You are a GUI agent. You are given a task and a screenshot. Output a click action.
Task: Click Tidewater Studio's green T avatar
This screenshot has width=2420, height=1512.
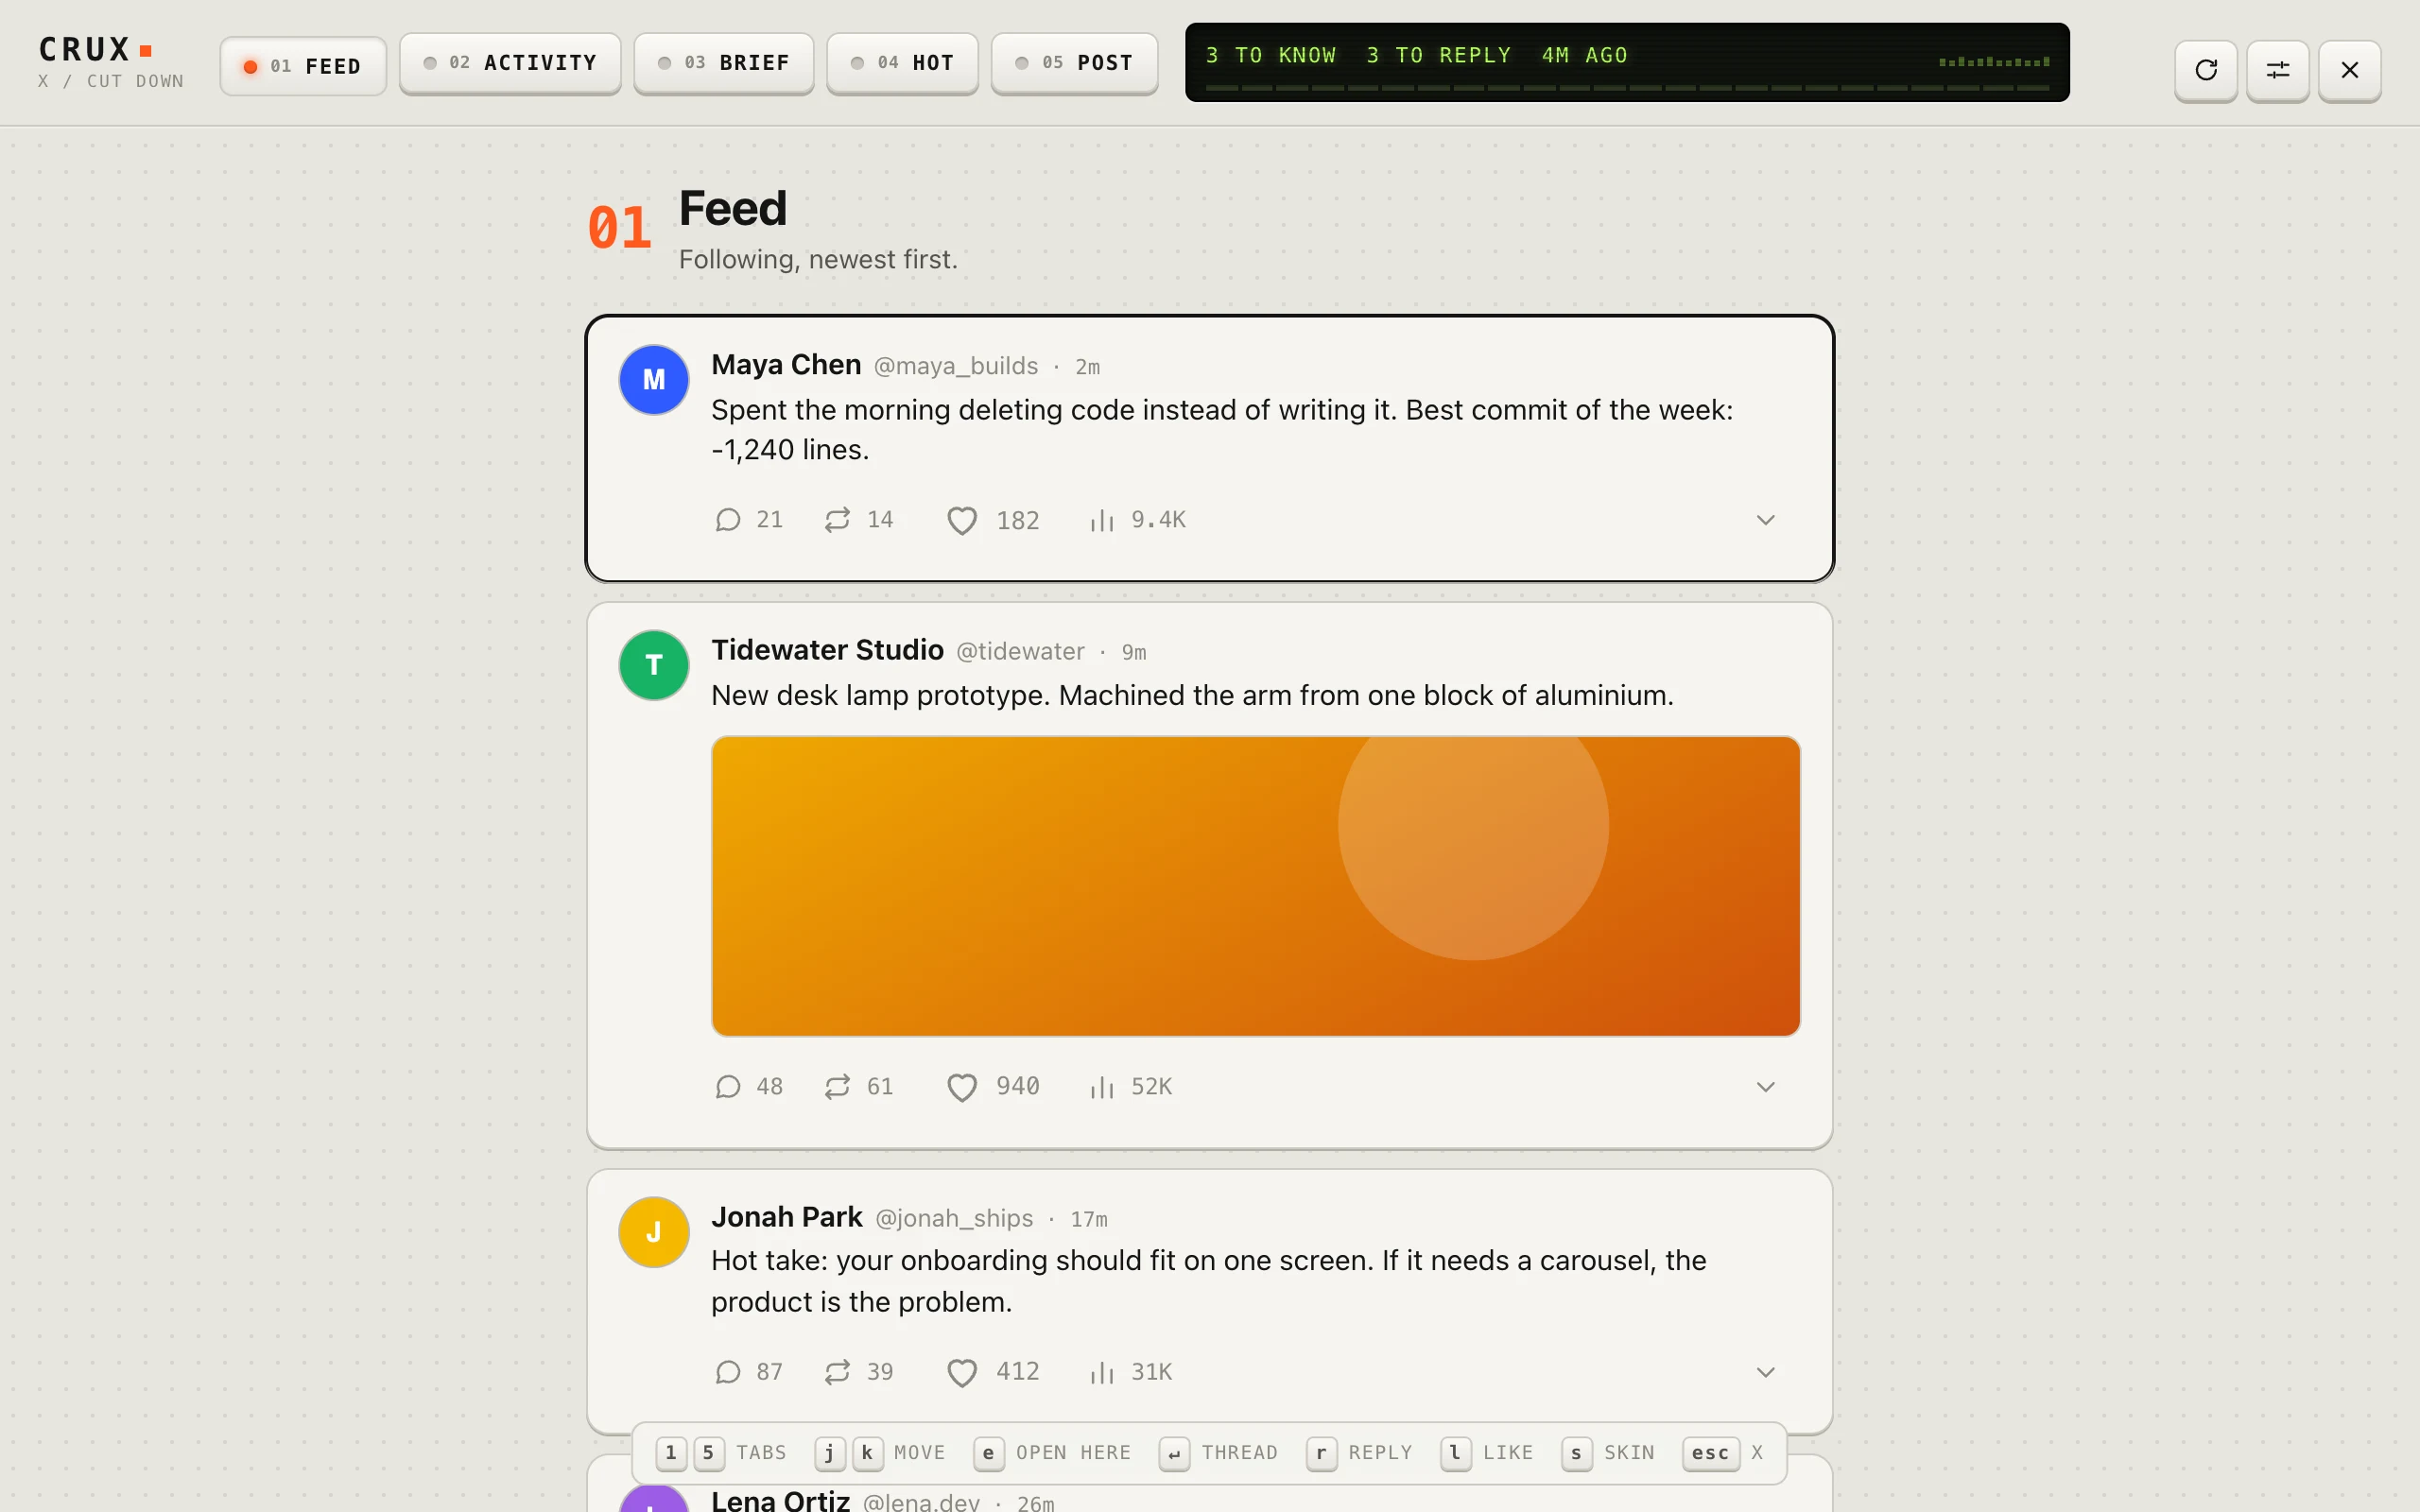[654, 665]
